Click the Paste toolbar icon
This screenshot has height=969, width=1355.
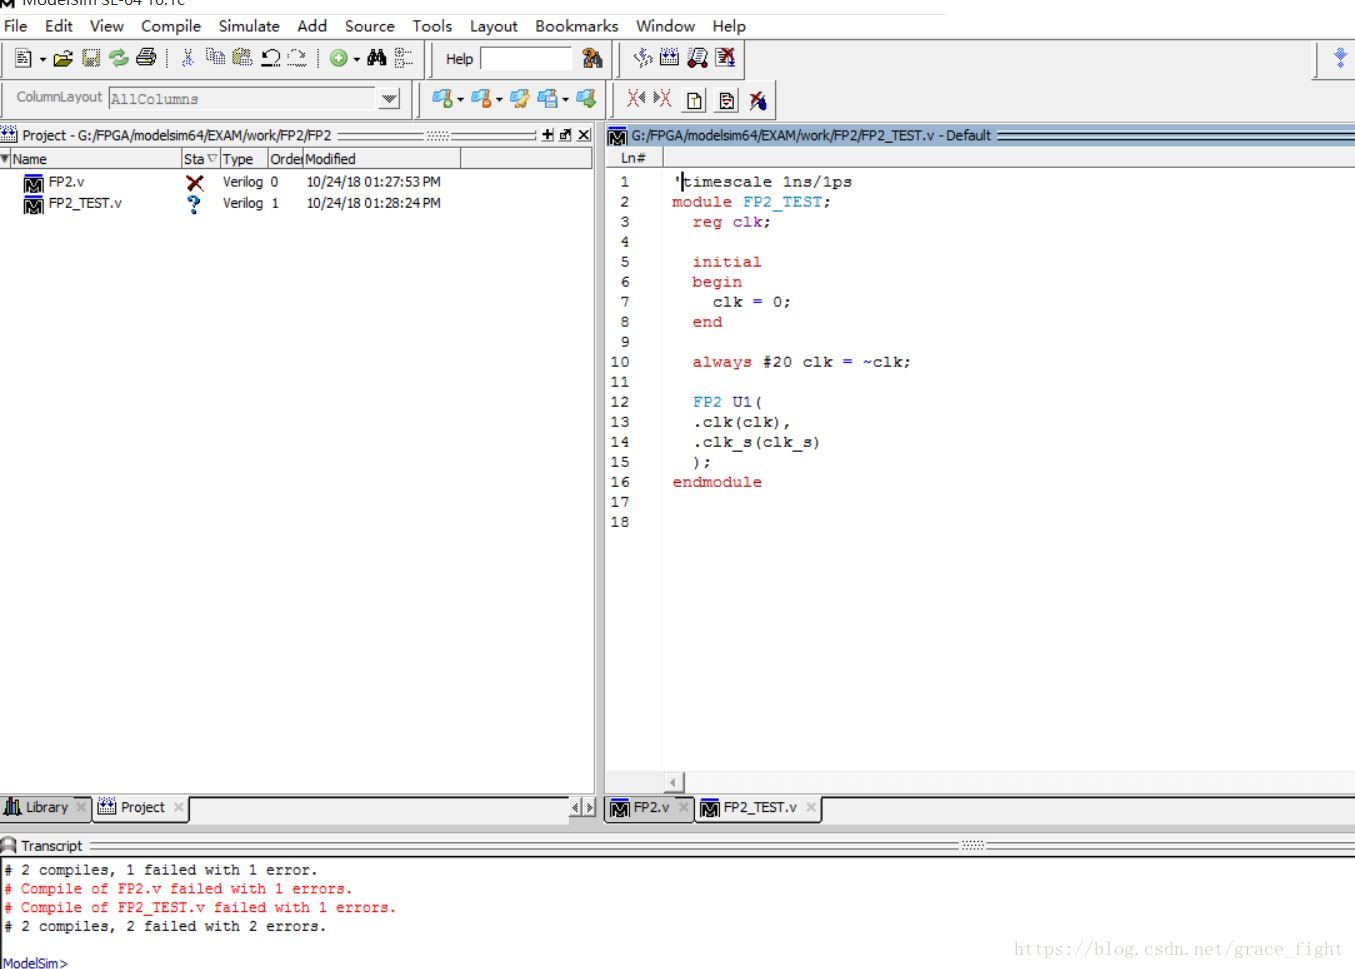(x=242, y=57)
